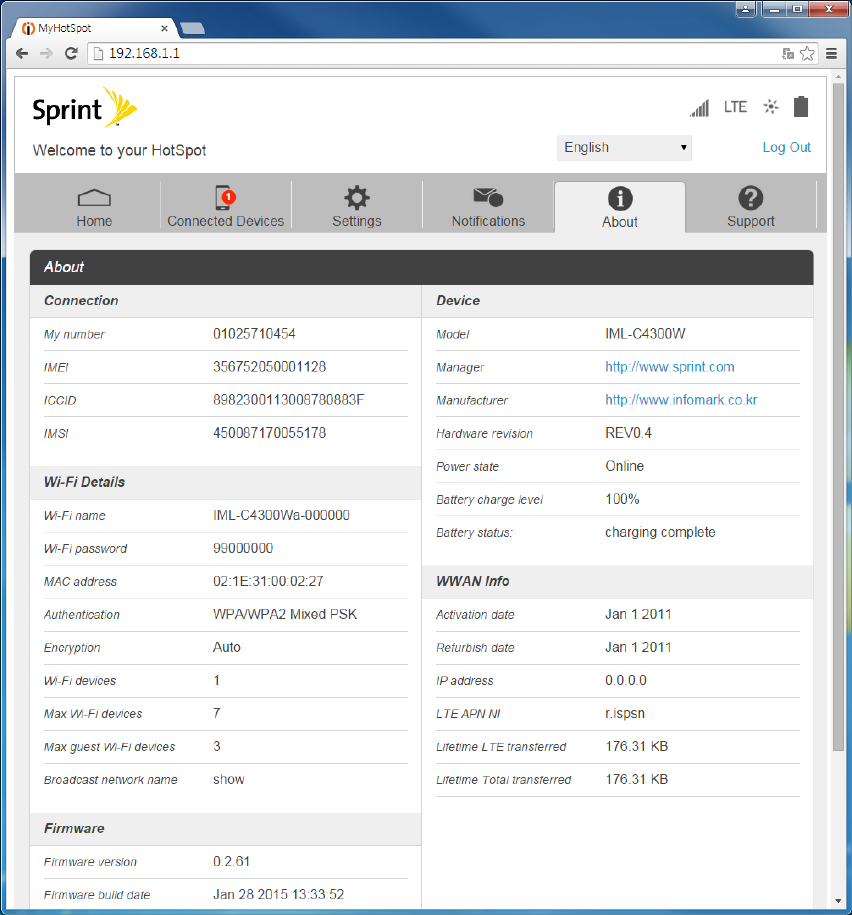The image size is (852, 915).
Task: Close the MyHotSpot browser tab
Action: 165,28
